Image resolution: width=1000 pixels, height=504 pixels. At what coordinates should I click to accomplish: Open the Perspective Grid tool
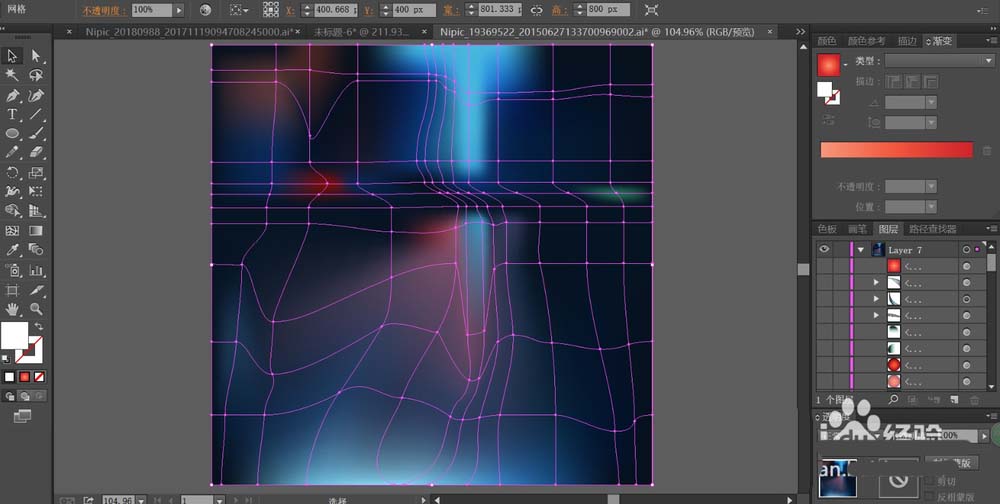[36, 211]
